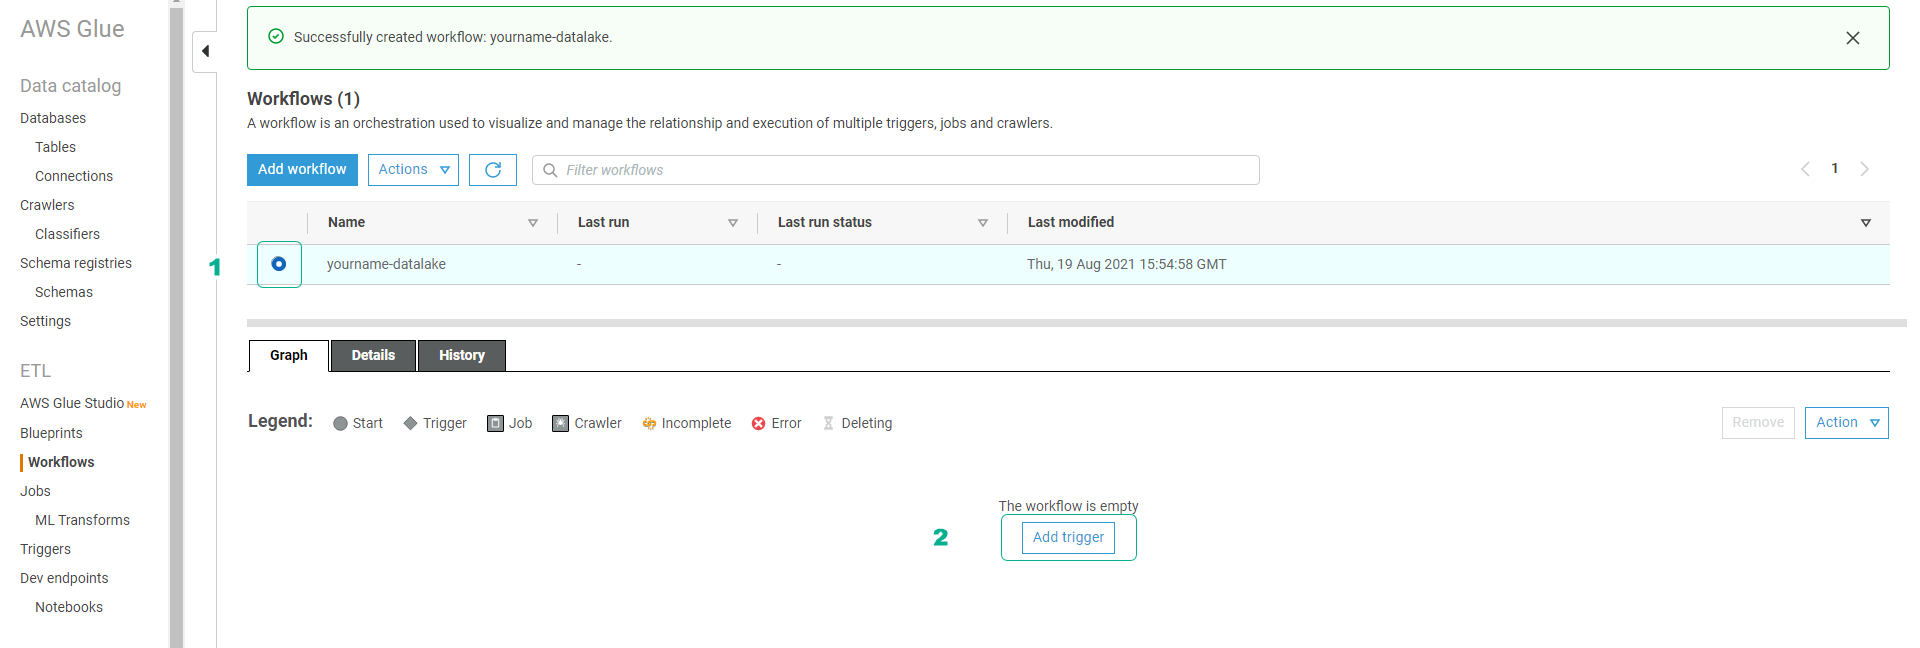The height and width of the screenshot is (648, 1920).
Task: Click the yourname-datalake workflow name
Action: [x=386, y=264]
